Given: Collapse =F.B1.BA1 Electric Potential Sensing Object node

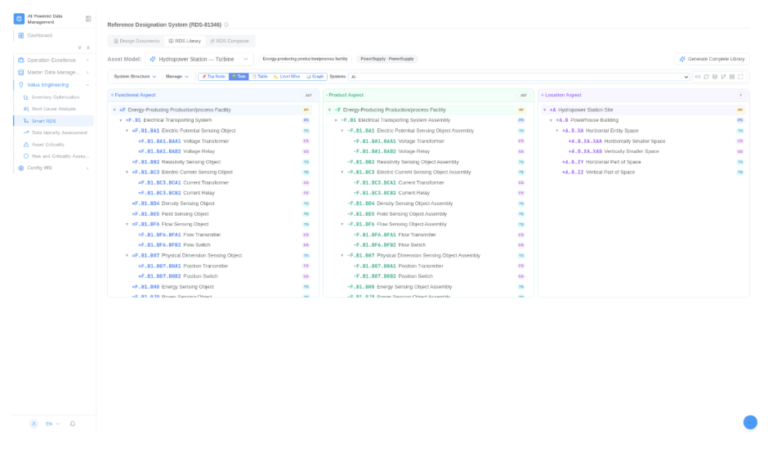Looking at the screenshot, I should (x=127, y=131).
